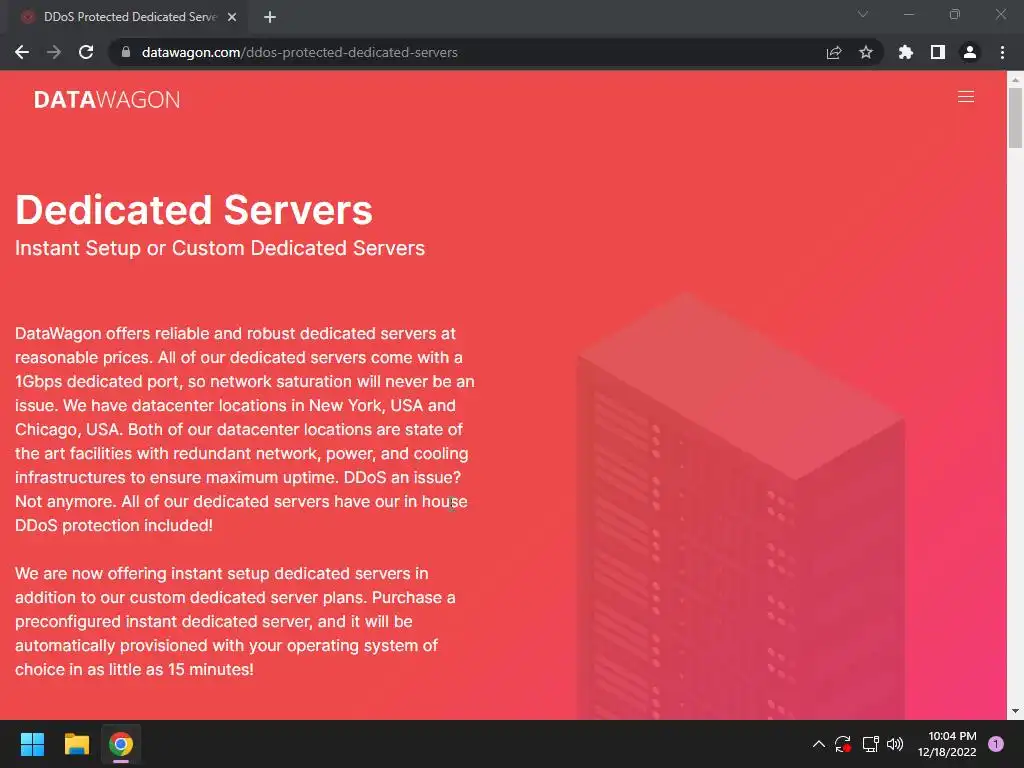Click the DATAWAGON logo
The height and width of the screenshot is (768, 1024).
pyautogui.click(x=106, y=99)
